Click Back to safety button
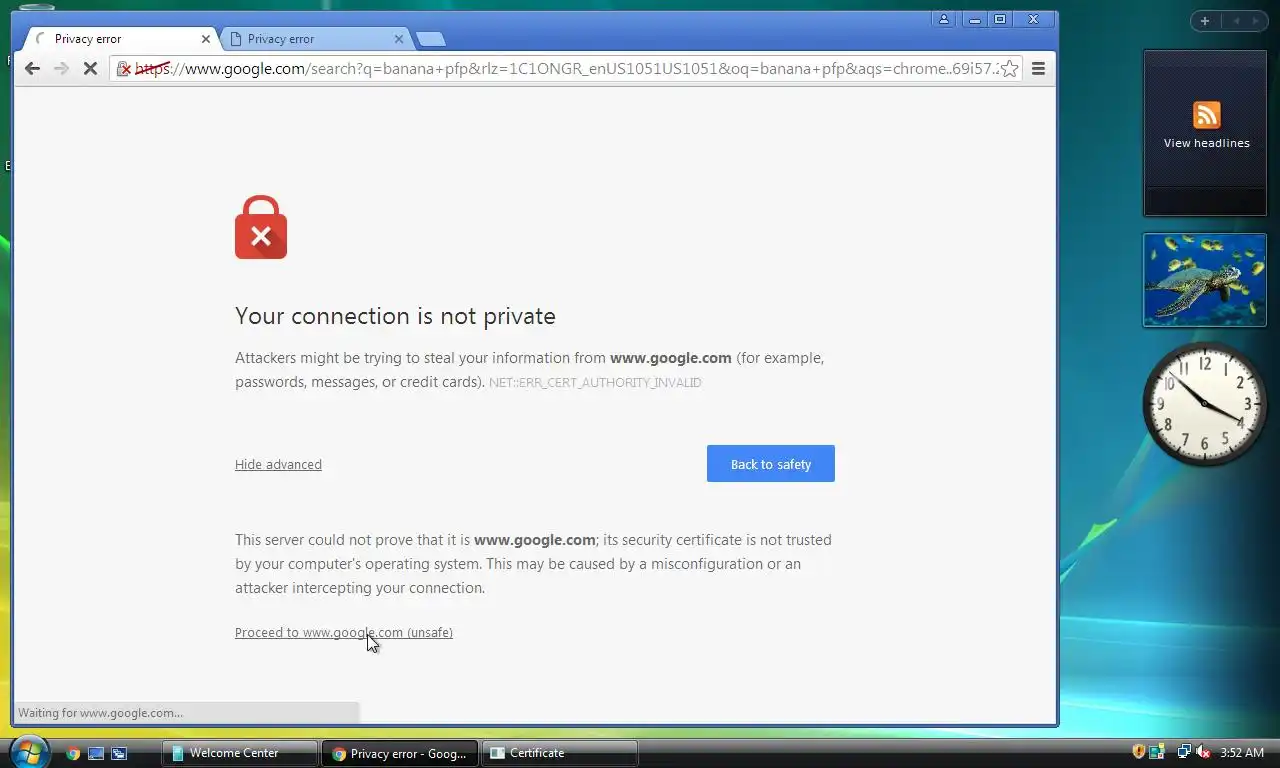Viewport: 1280px width, 768px height. coord(771,464)
